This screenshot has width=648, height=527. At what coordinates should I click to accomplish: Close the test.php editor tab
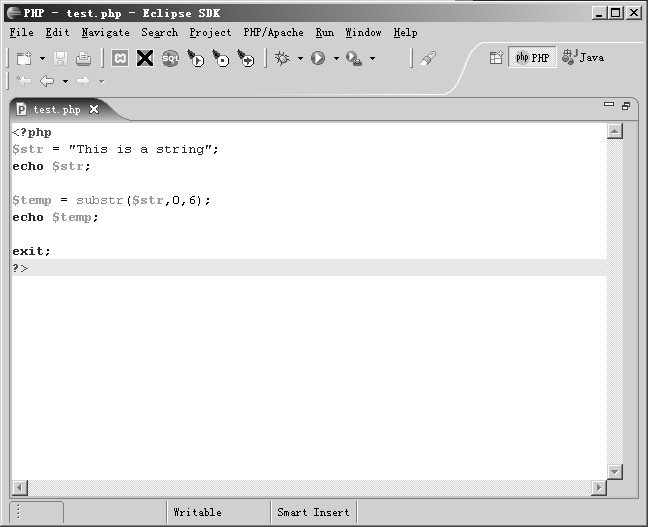(x=94, y=109)
